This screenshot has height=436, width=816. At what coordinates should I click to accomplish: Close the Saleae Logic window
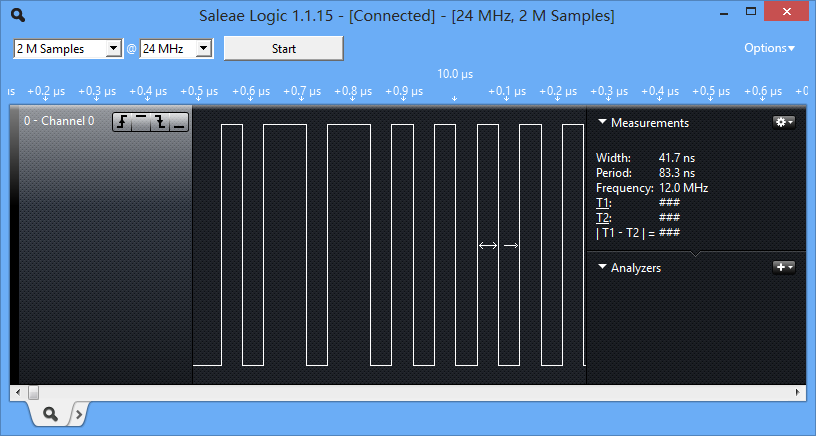pos(787,12)
